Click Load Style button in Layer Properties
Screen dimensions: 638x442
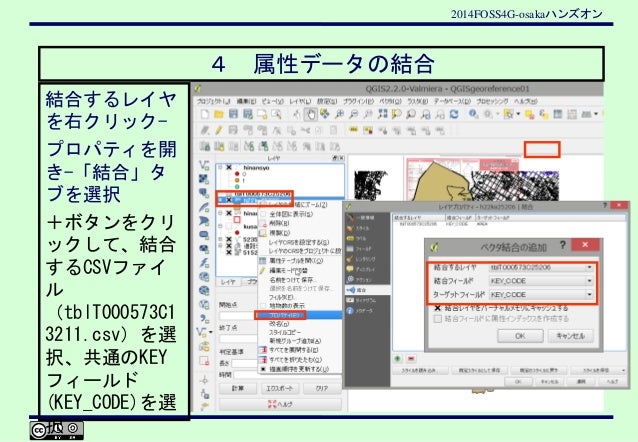(419, 370)
